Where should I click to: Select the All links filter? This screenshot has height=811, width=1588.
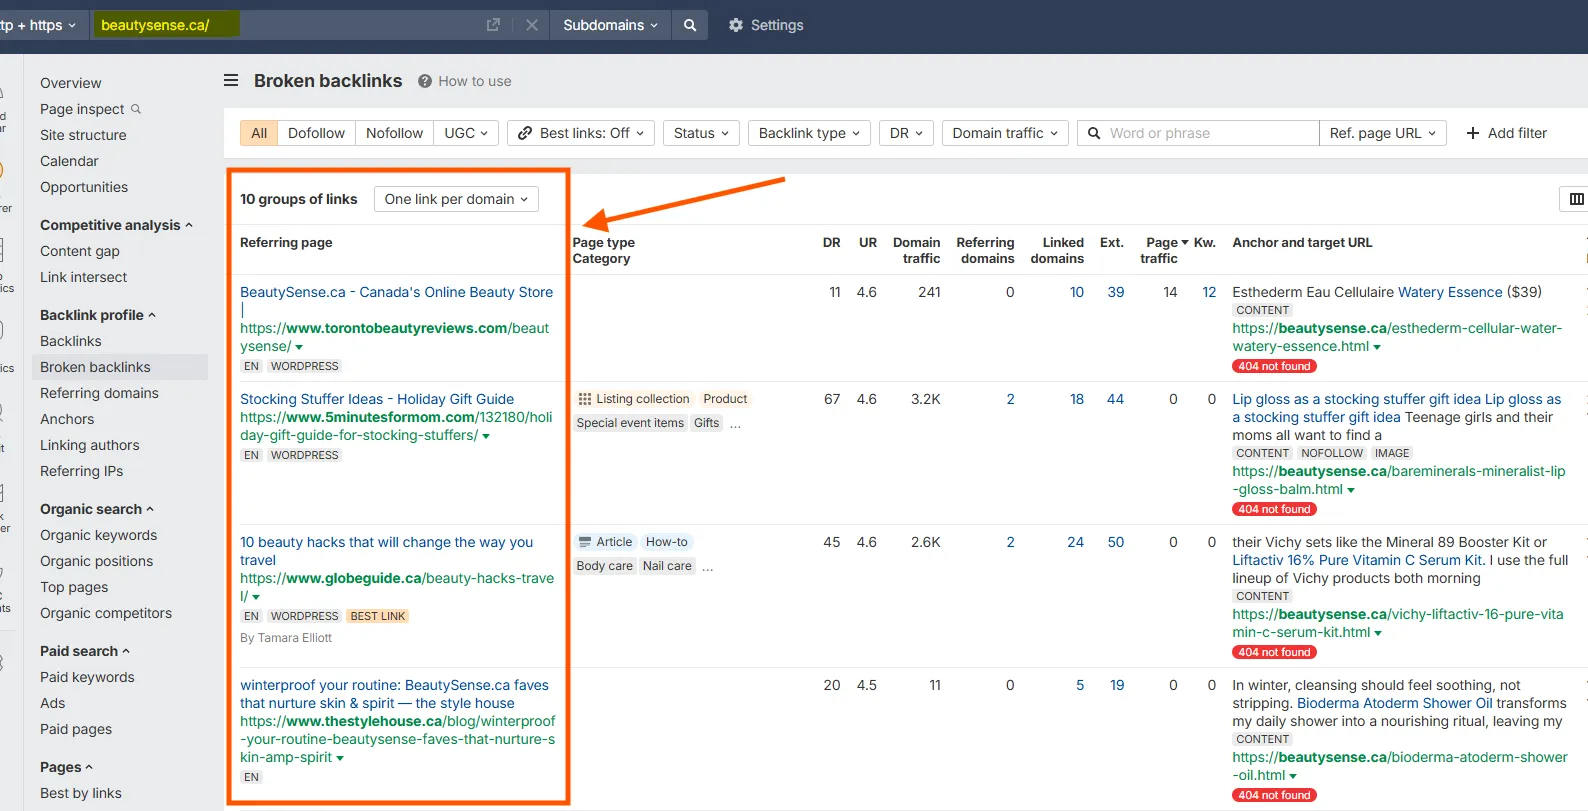259,133
